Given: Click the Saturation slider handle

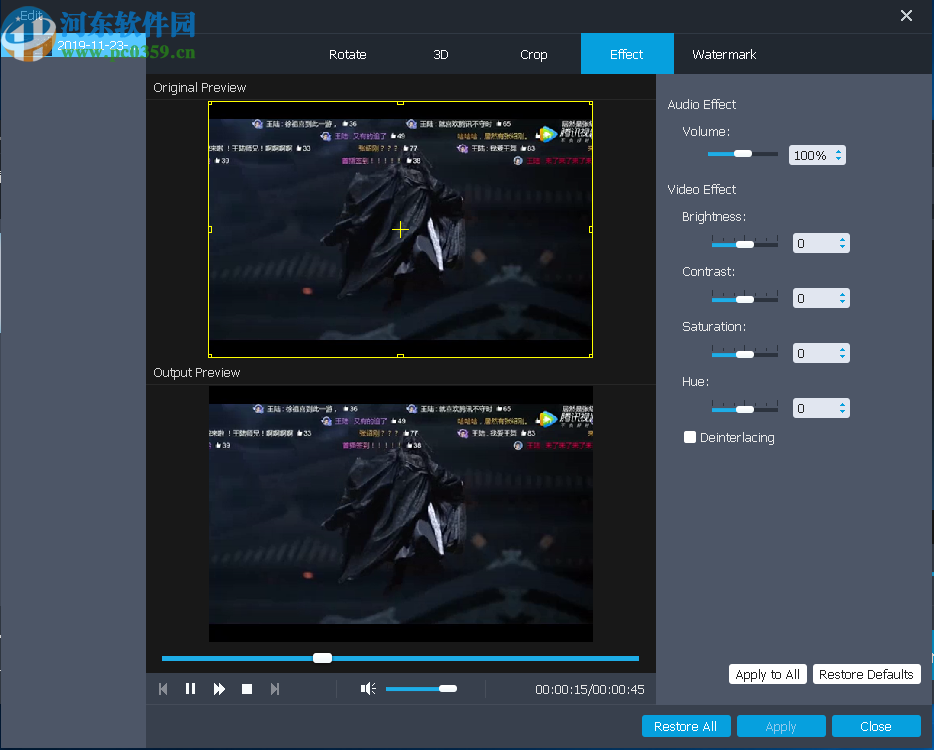Looking at the screenshot, I should click(x=745, y=353).
